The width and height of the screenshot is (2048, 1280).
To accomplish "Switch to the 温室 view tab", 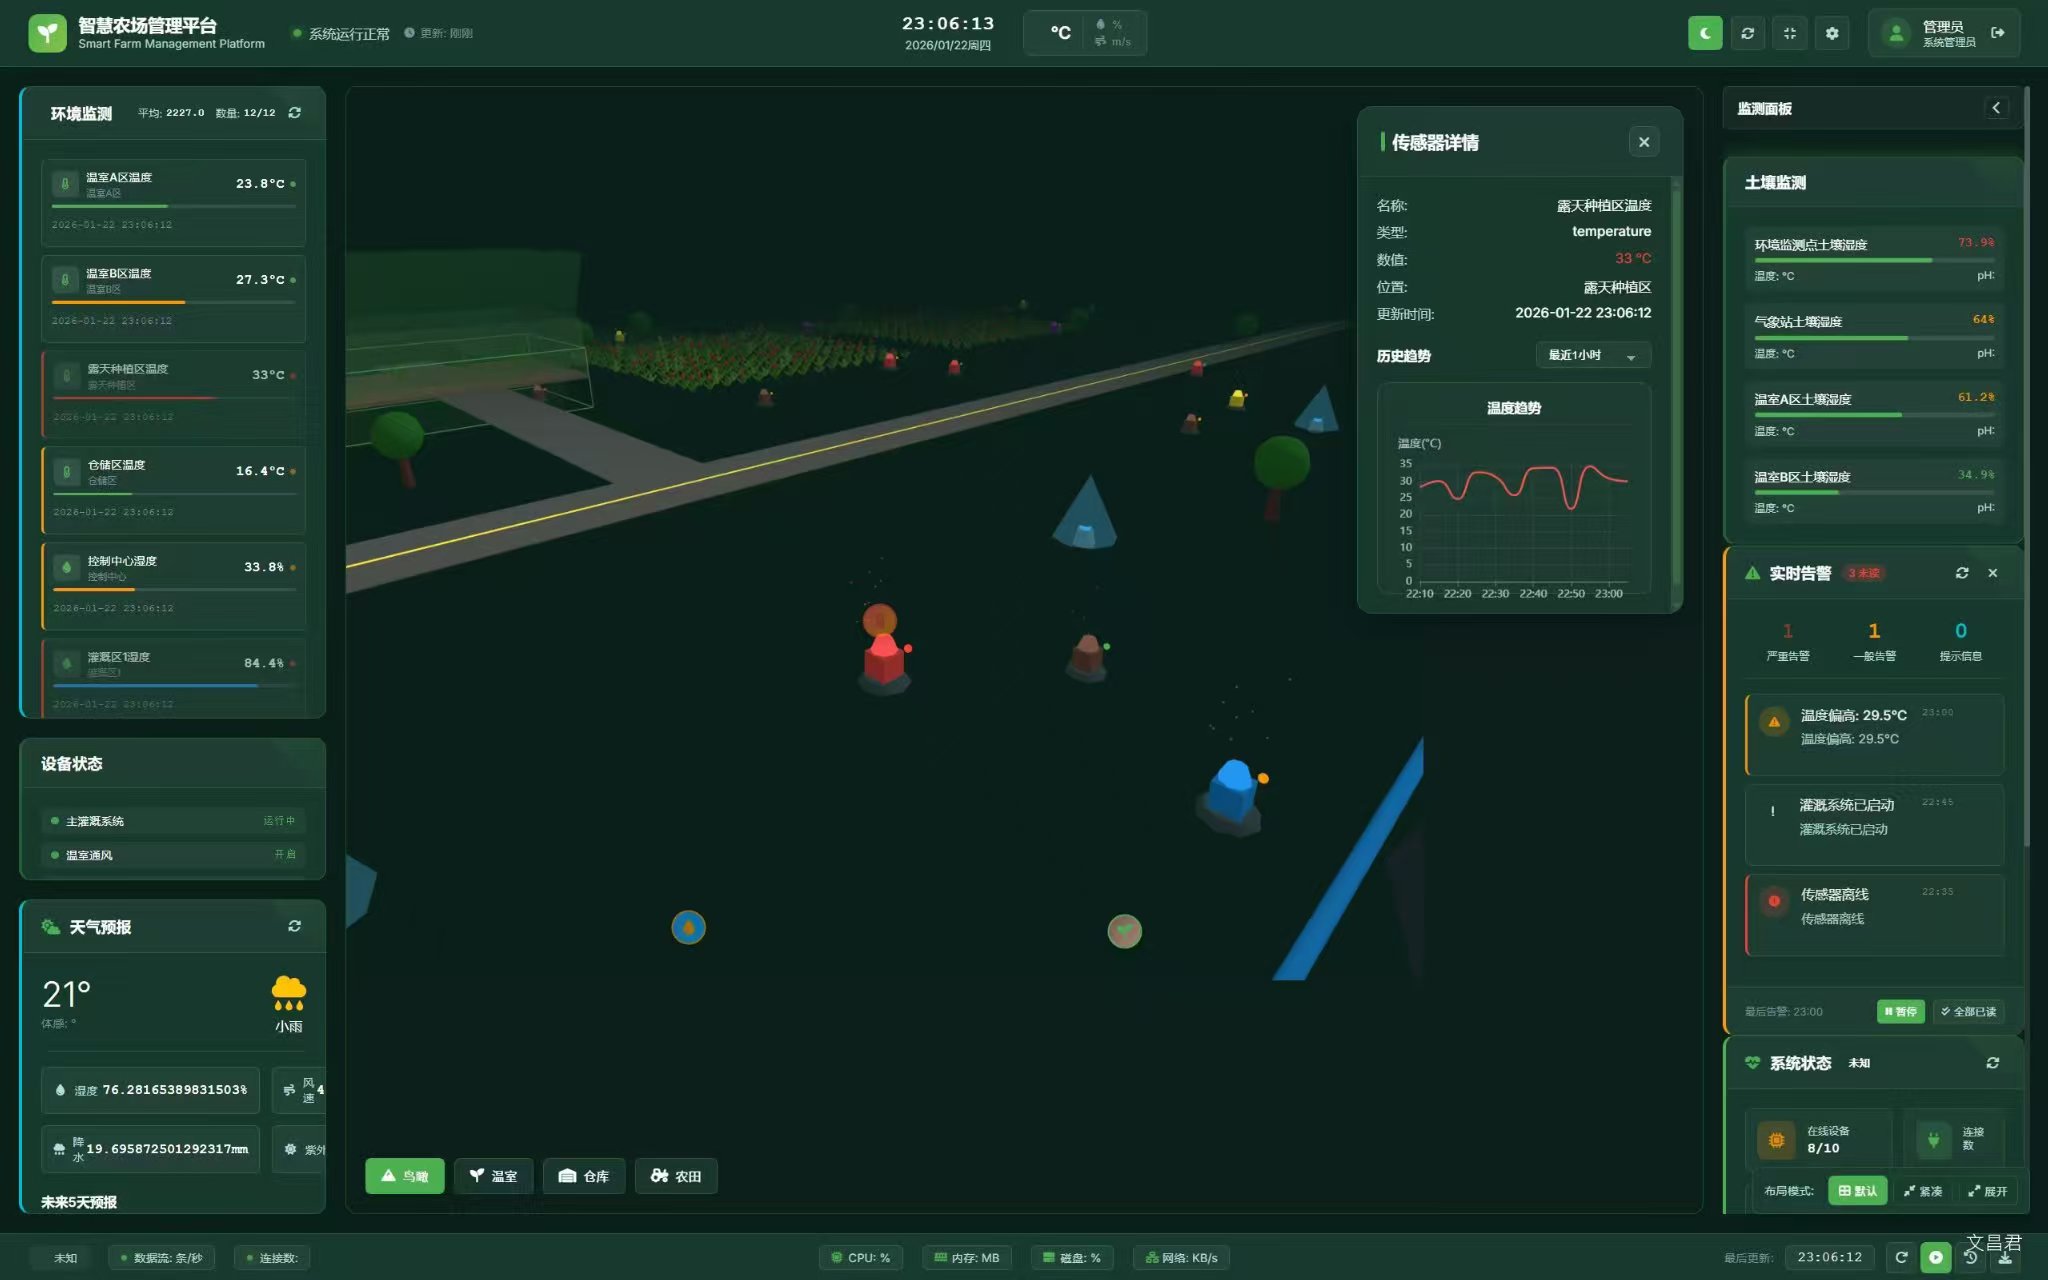I will point(493,1176).
